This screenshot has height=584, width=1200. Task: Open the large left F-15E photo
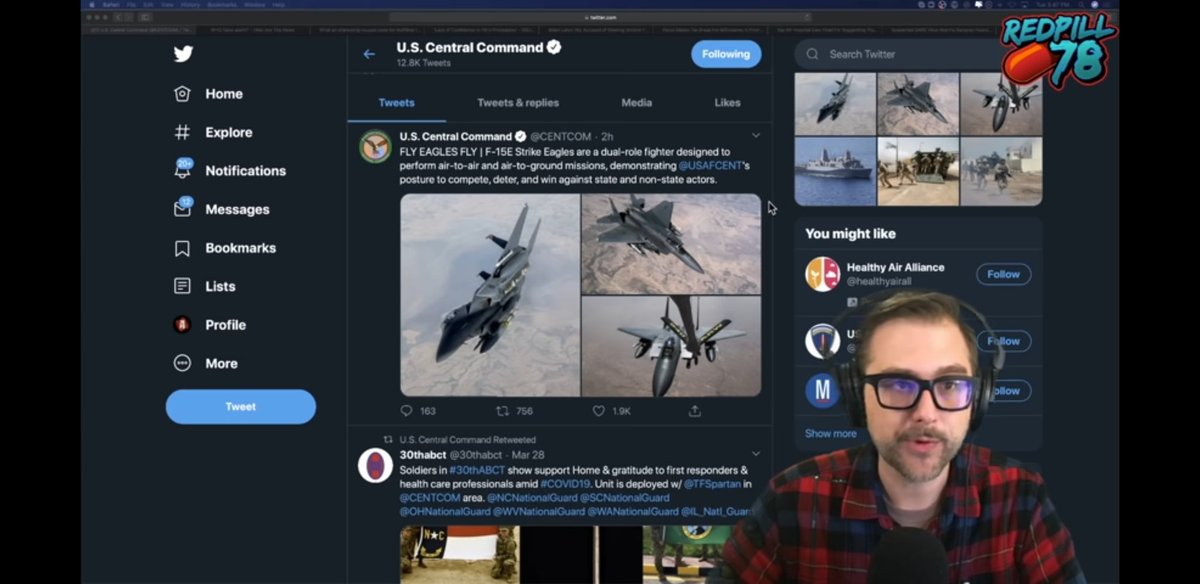(x=490, y=295)
